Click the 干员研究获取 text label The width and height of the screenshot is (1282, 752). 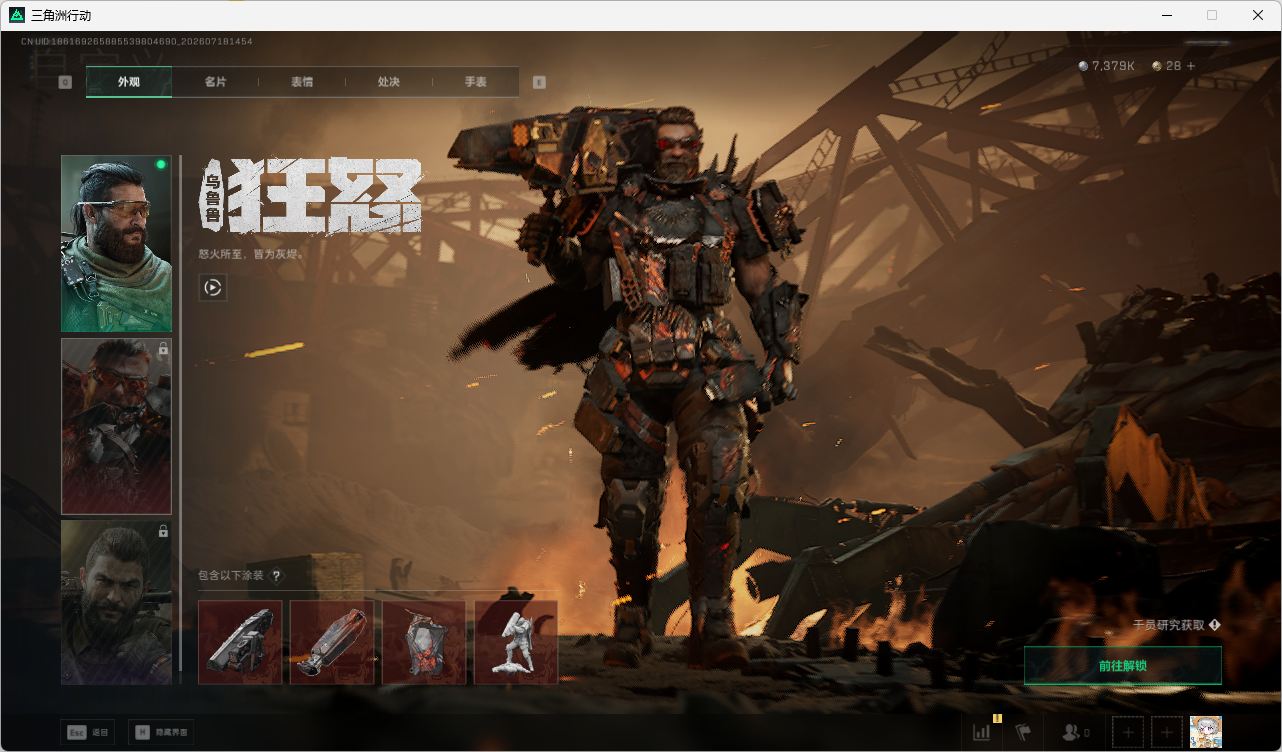click(1168, 625)
